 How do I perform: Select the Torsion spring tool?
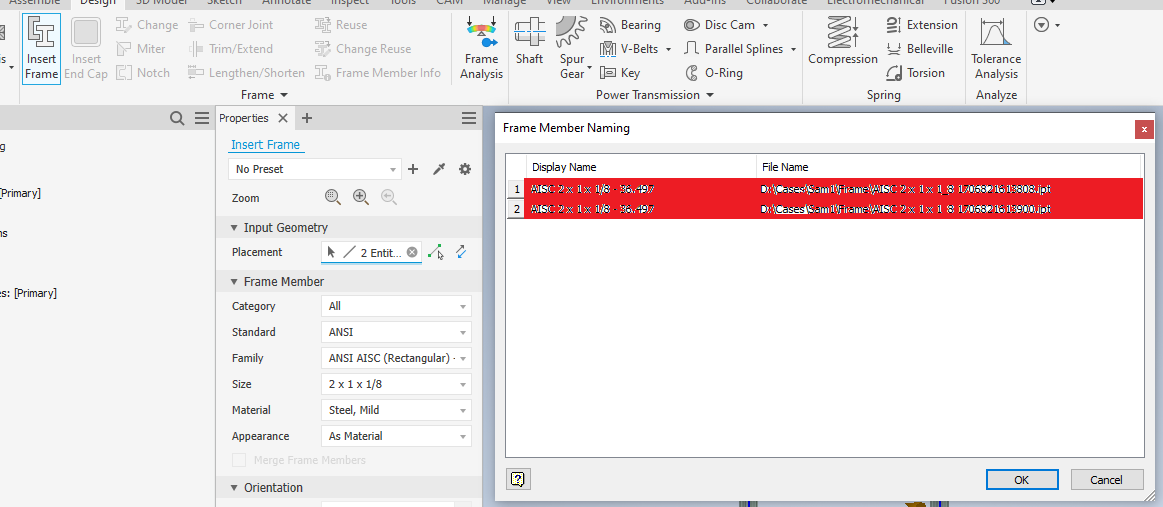tap(915, 73)
